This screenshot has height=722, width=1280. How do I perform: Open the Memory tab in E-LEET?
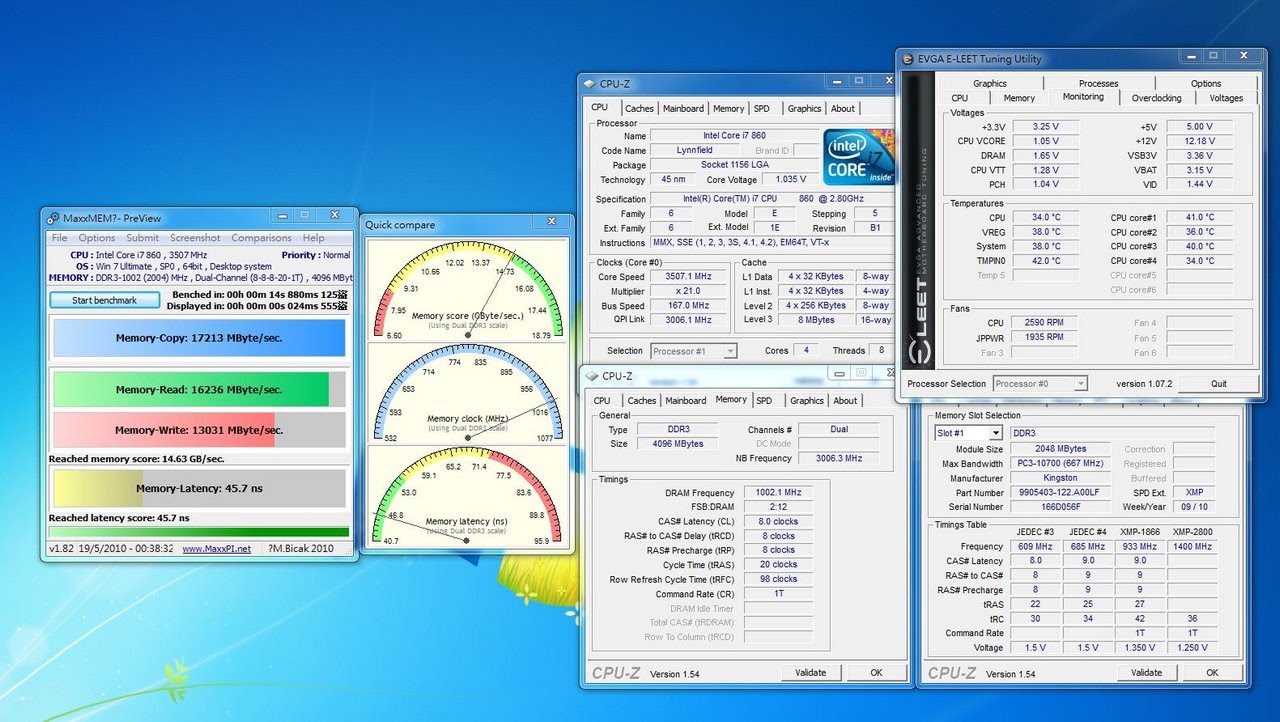pos(1019,98)
